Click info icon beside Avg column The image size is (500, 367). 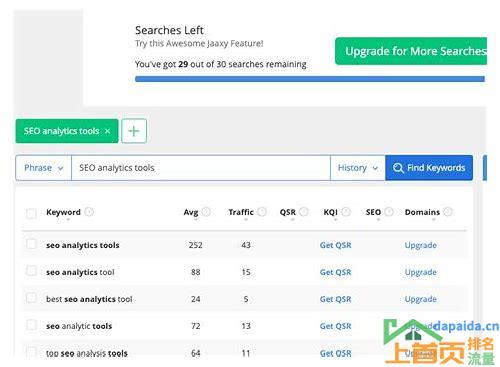(206, 212)
